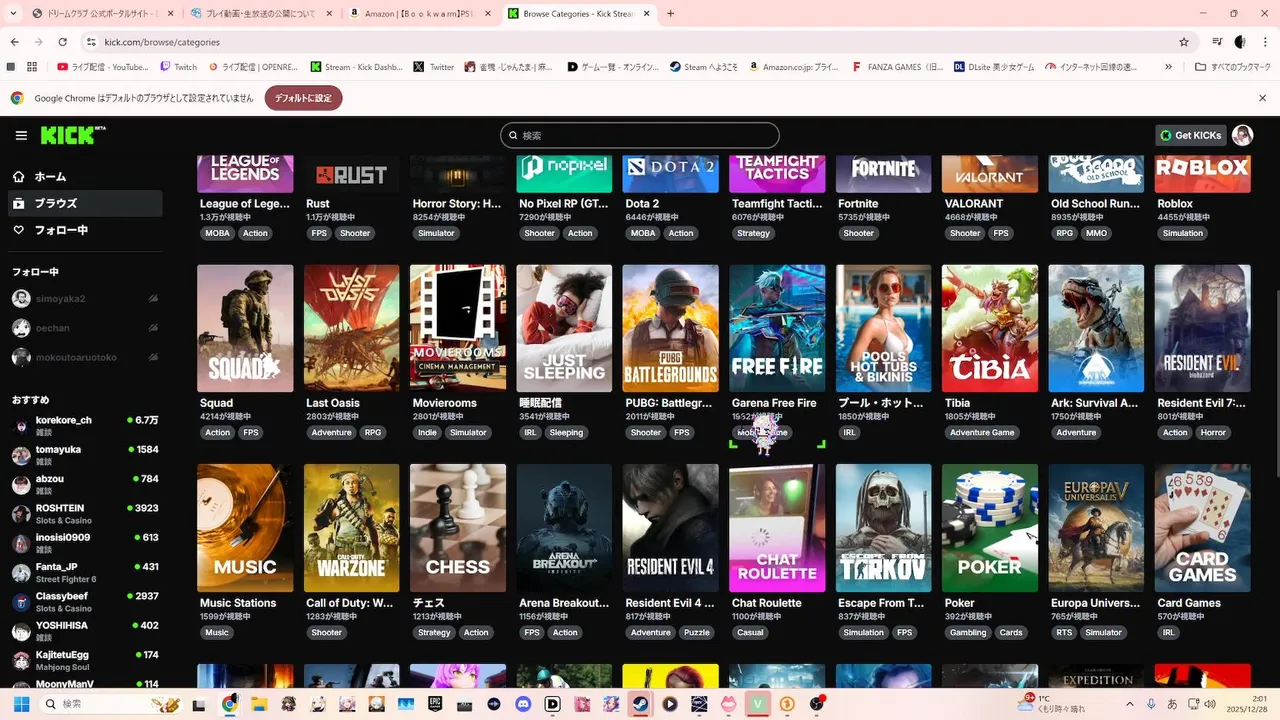Click the KICK logo
The height and width of the screenshot is (720, 1280).
73,135
